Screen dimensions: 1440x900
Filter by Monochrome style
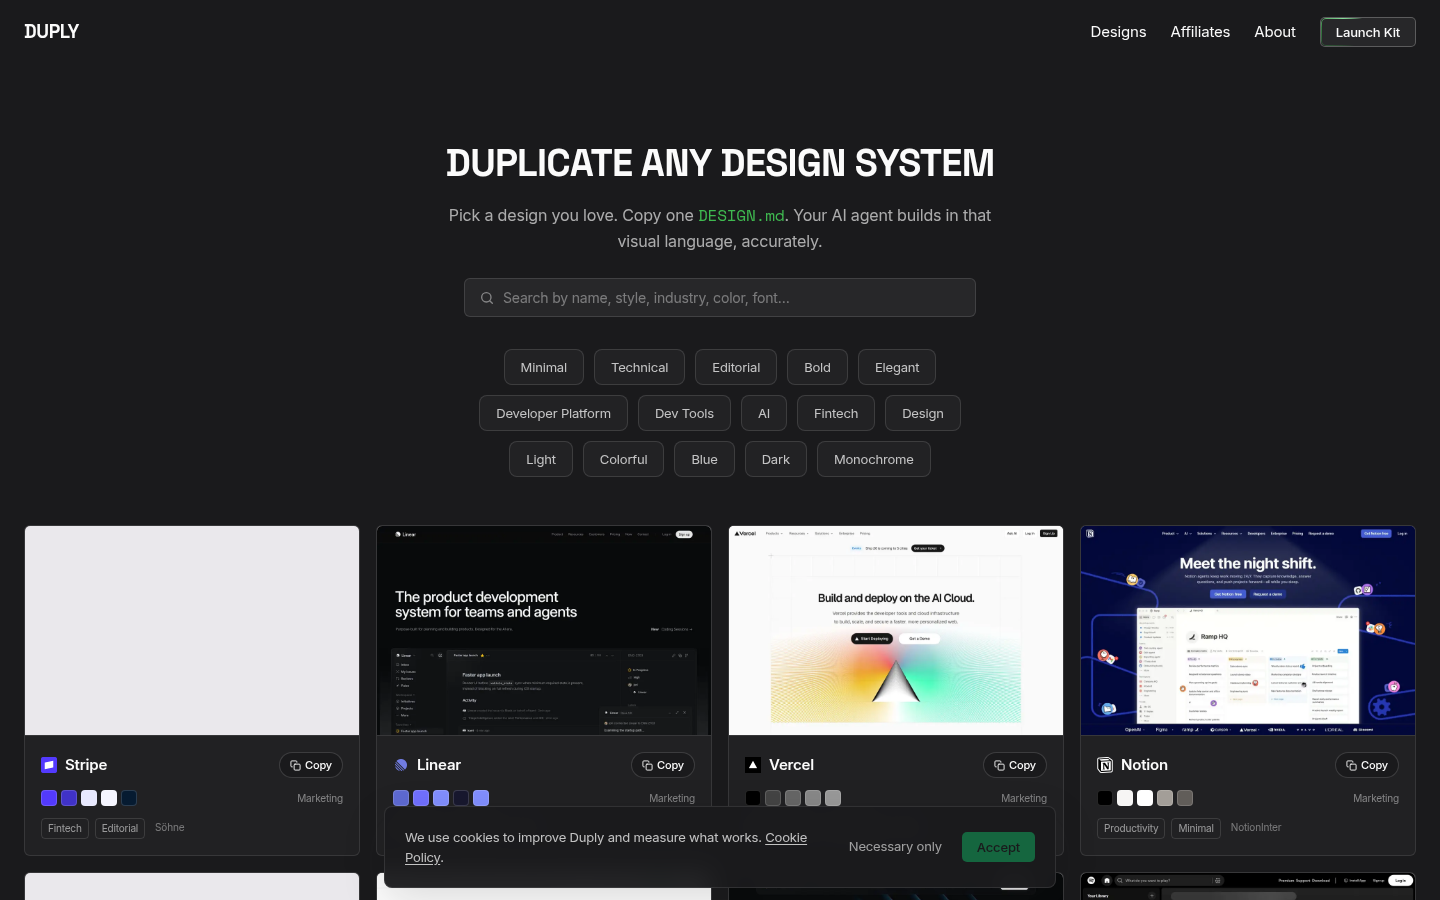tap(874, 459)
